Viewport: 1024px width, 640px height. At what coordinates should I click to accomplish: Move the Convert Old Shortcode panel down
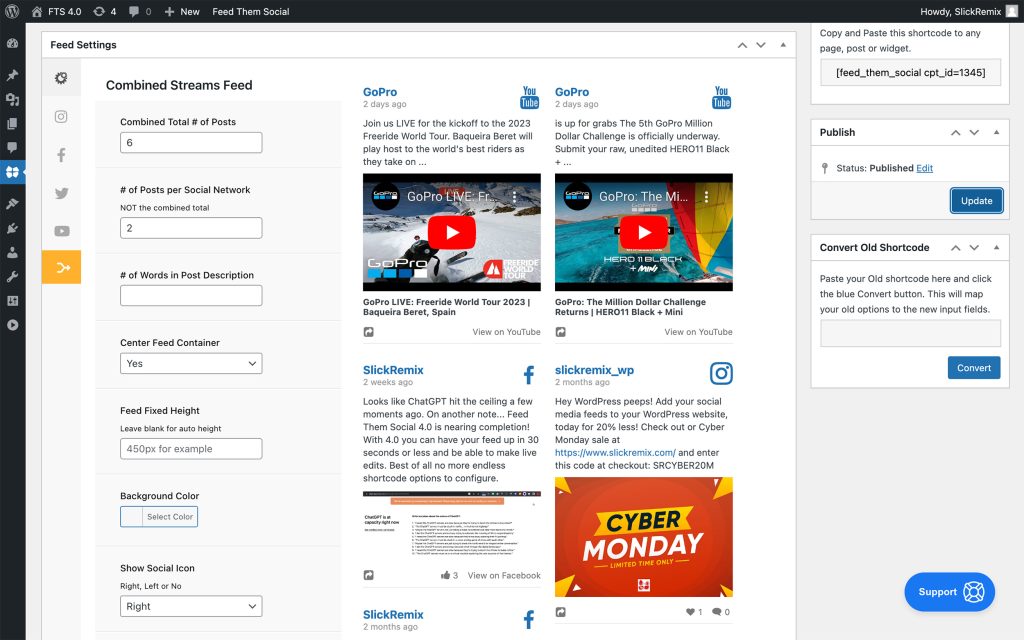(974, 248)
